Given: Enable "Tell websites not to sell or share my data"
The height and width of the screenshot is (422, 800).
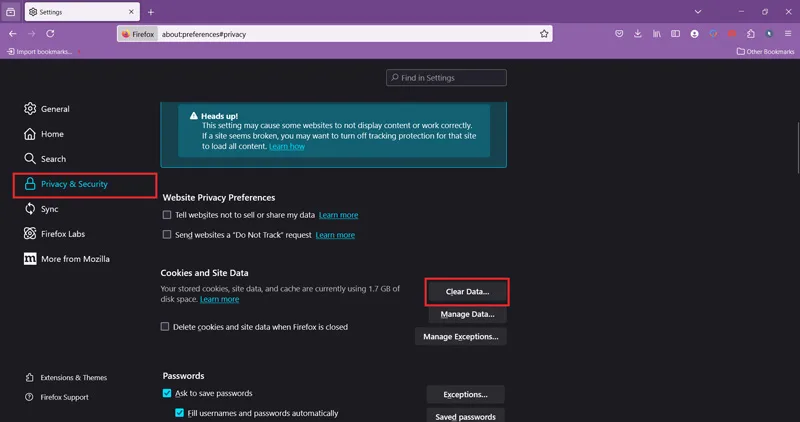Looking at the screenshot, I should coord(167,215).
